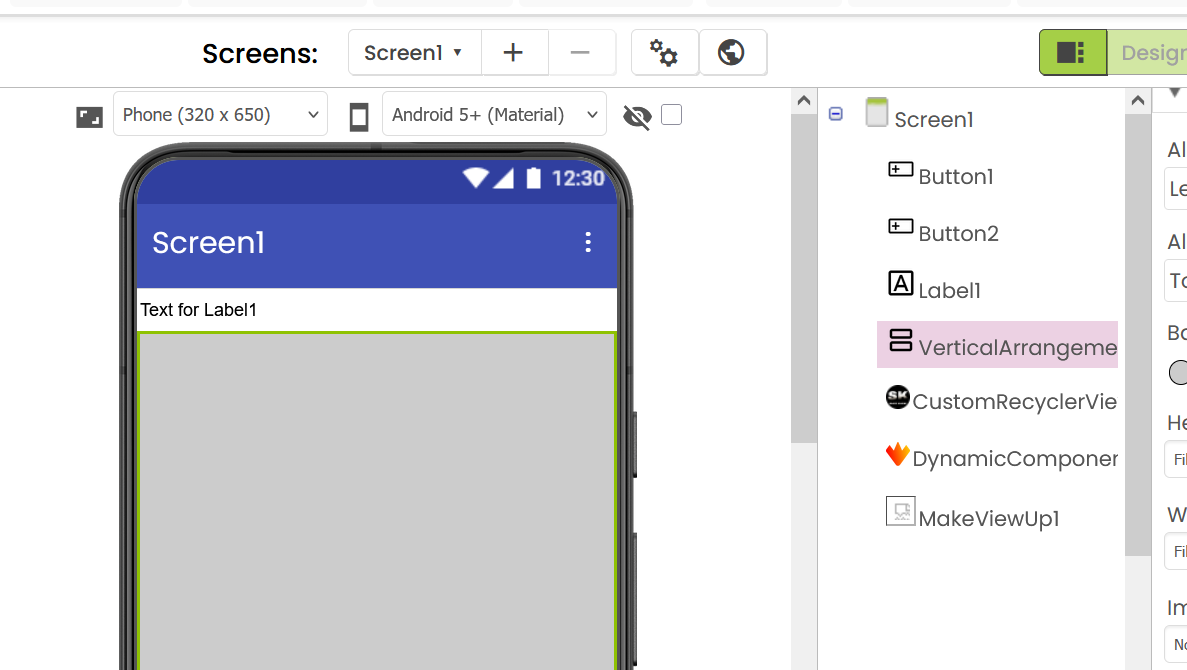Remove screen with minus button

pyautogui.click(x=581, y=53)
